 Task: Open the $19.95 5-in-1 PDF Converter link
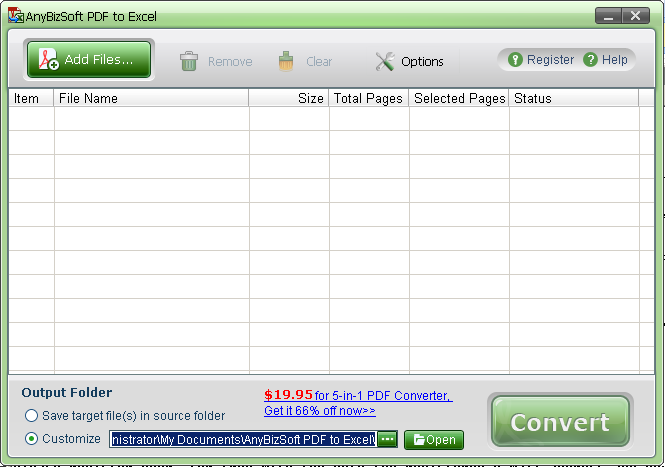click(358, 395)
